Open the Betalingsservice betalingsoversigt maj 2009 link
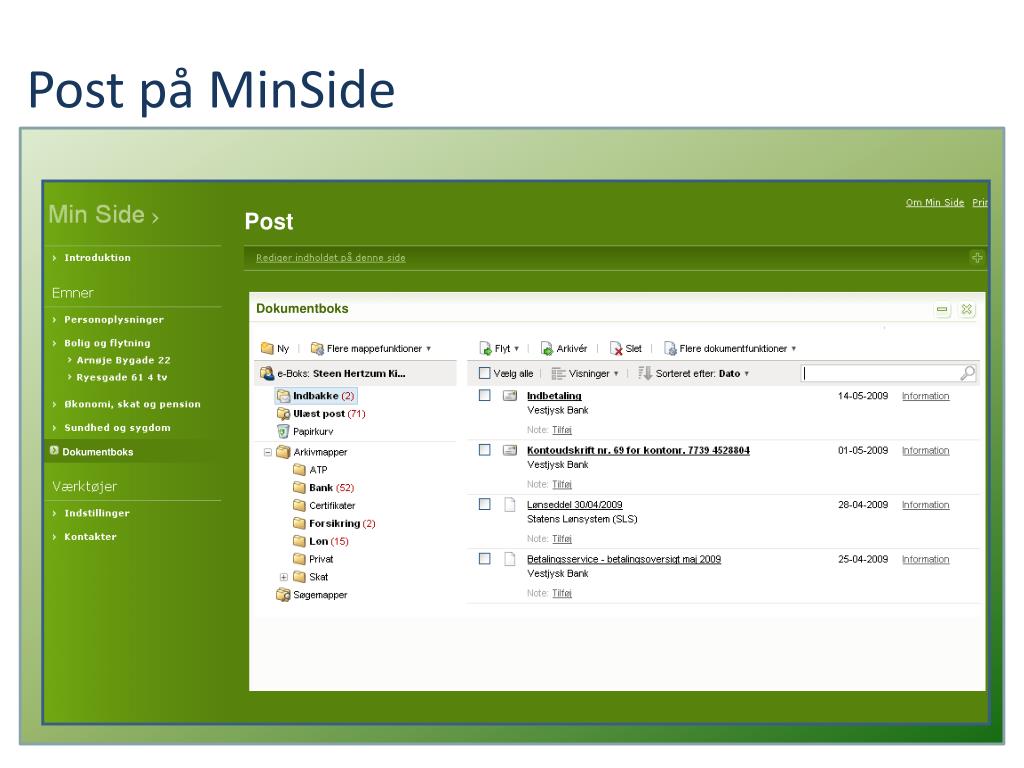Viewport: 1024px width, 768px height. click(624, 559)
